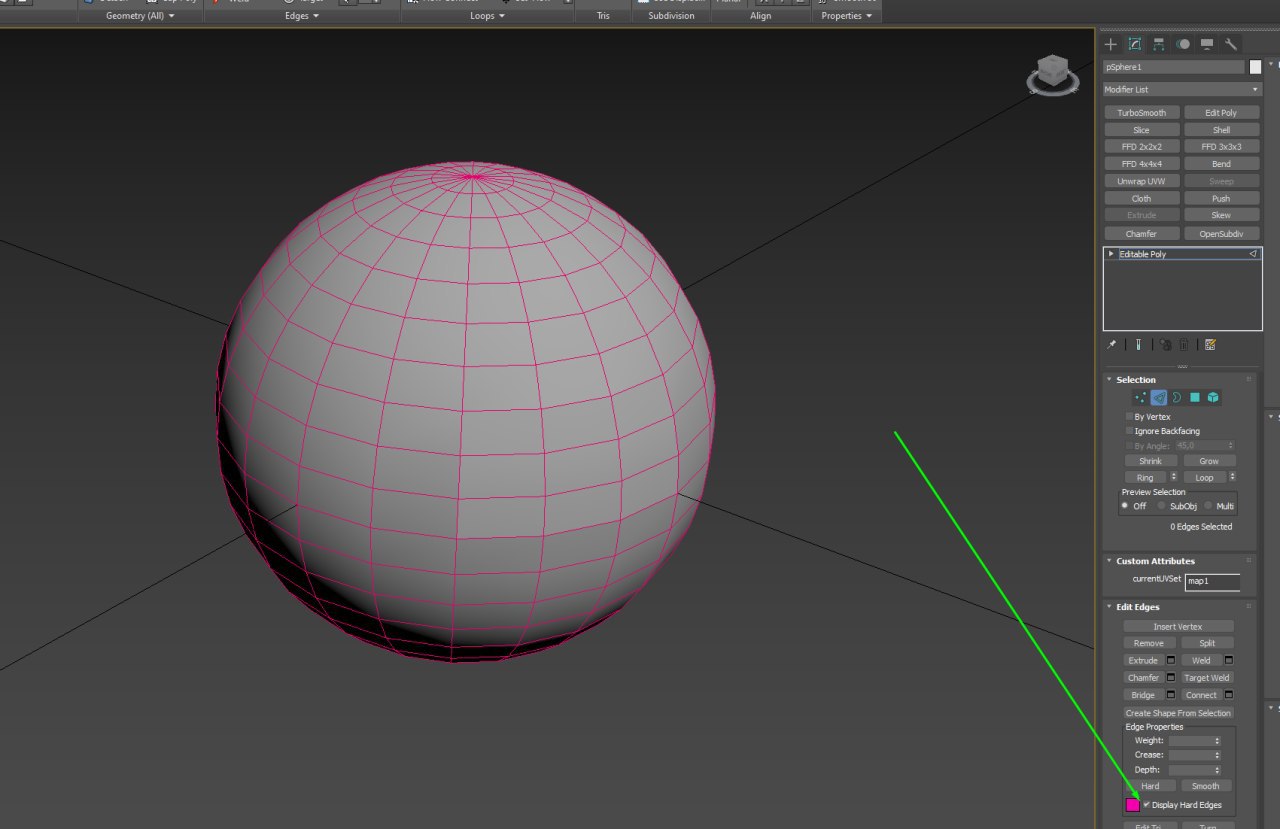
Task: Toggle Show End Result icon
Action: [1139, 344]
